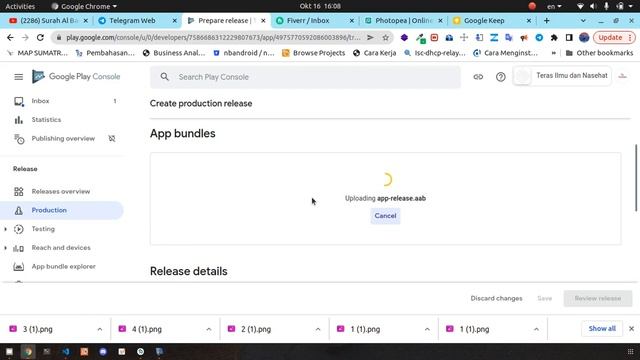640x360 pixels.
Task: Click the Google Play Console logo
Action: point(76,77)
